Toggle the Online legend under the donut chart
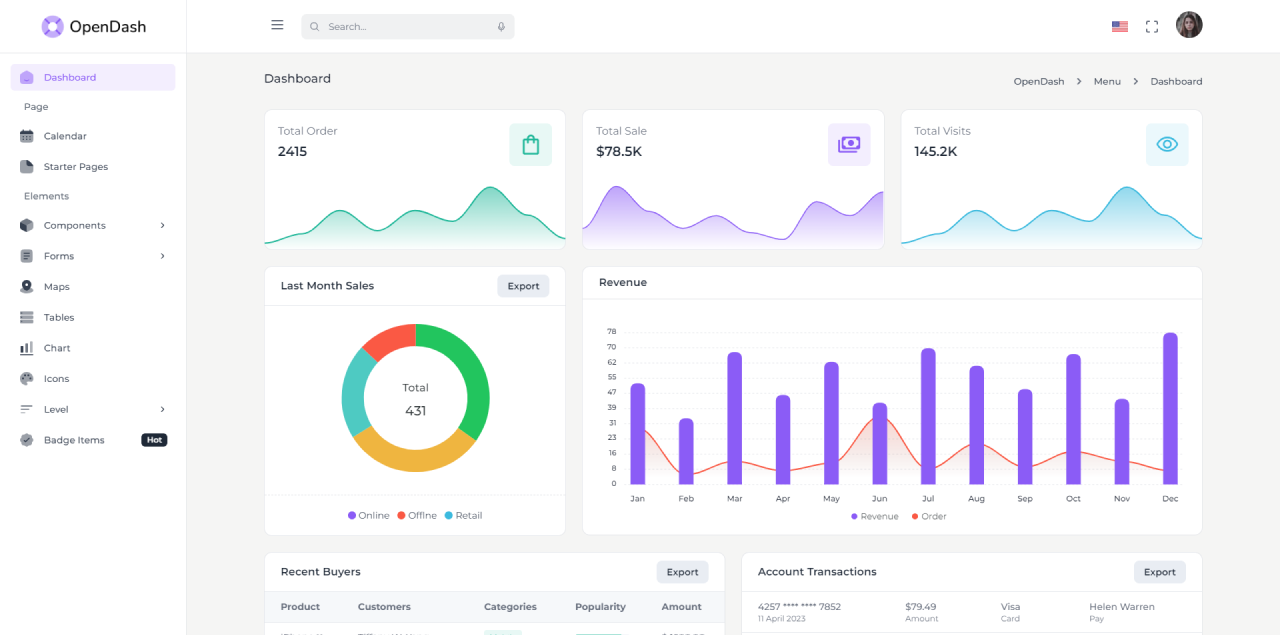The width and height of the screenshot is (1280, 635). [369, 515]
